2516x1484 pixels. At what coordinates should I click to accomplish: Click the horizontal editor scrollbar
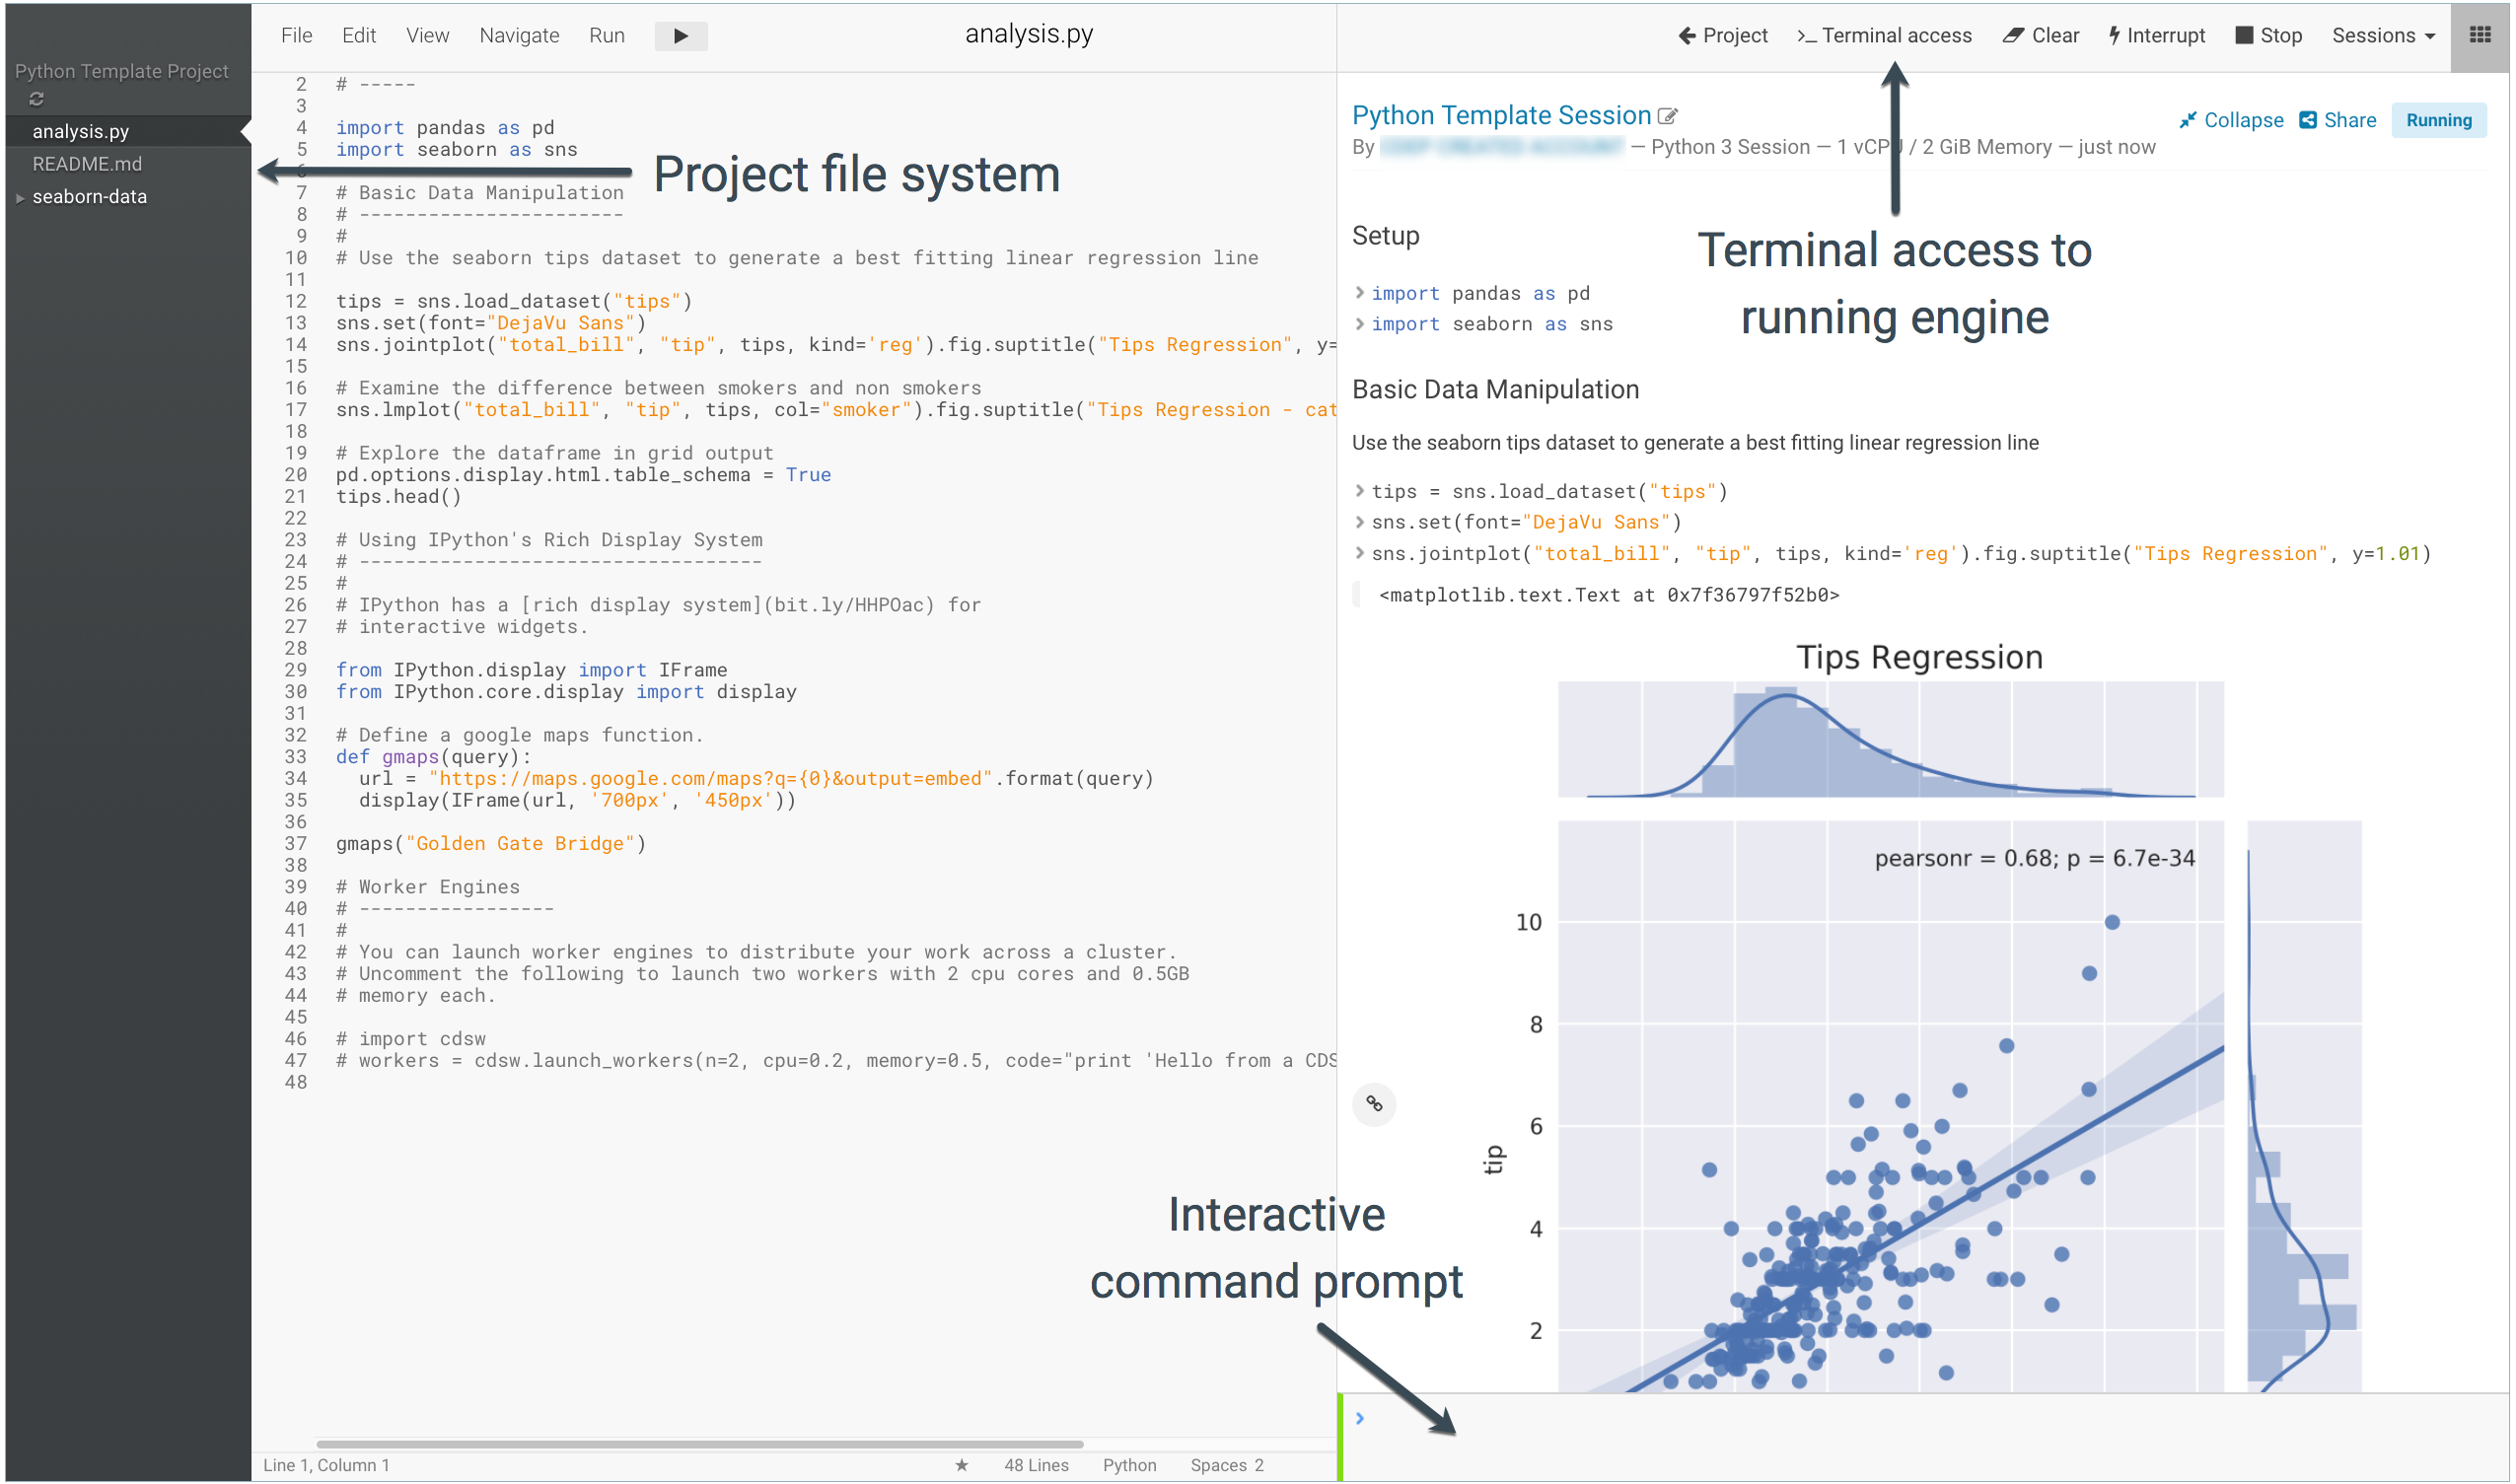700,1444
